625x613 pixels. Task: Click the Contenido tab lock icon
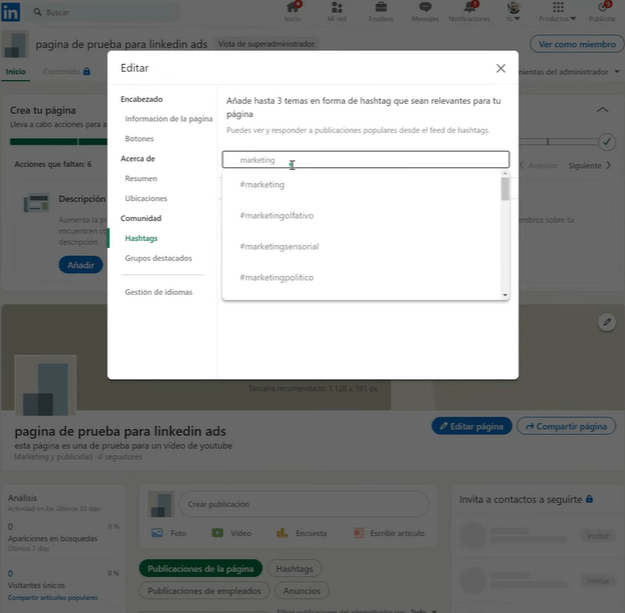86,72
